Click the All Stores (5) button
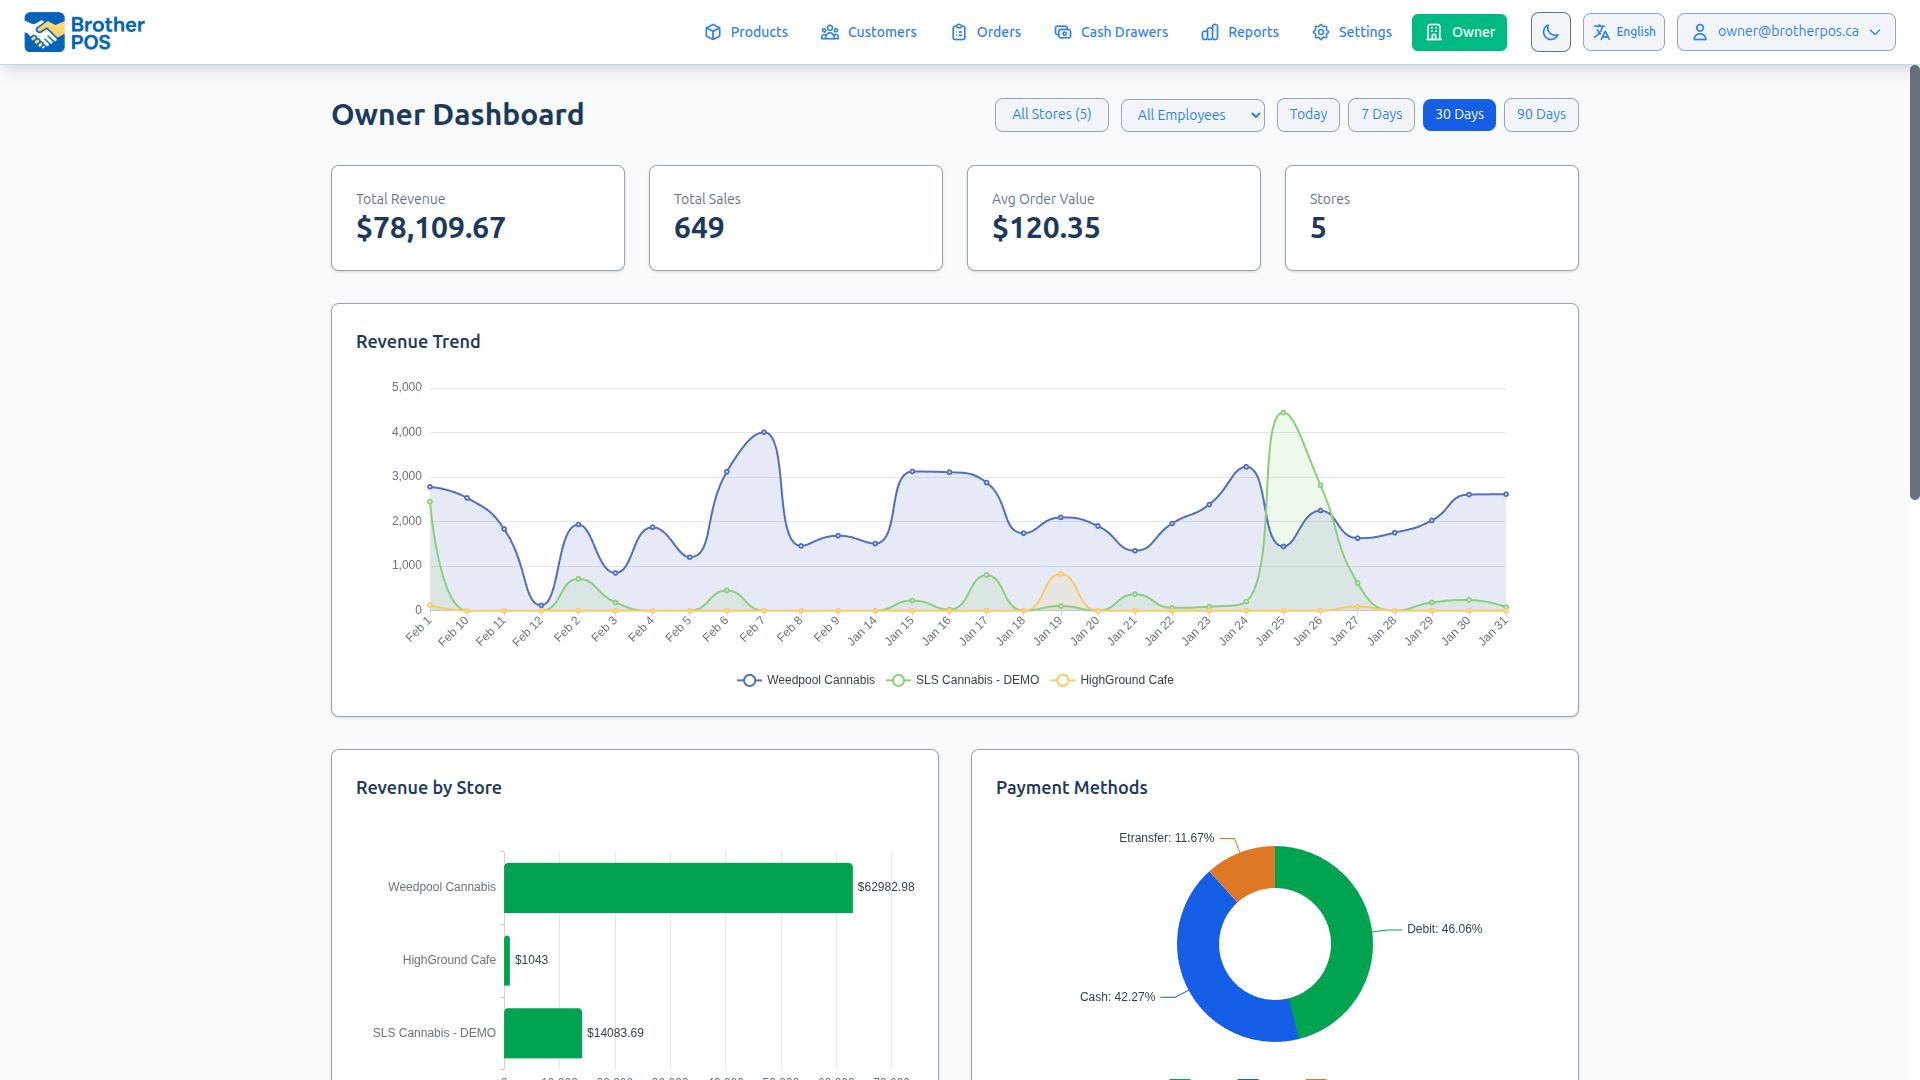Screen dimensions: 1920x1080 [1051, 114]
